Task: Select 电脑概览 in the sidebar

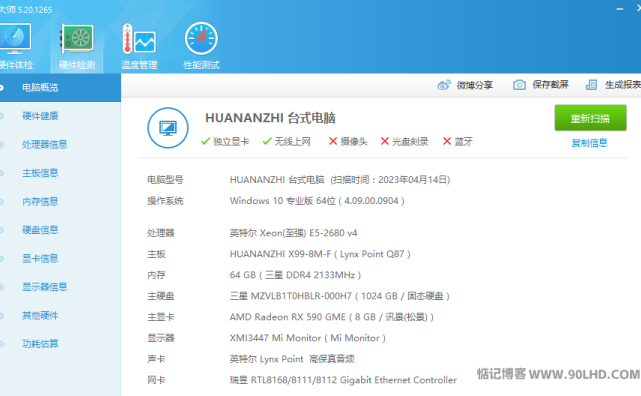Action: pyautogui.click(x=60, y=87)
